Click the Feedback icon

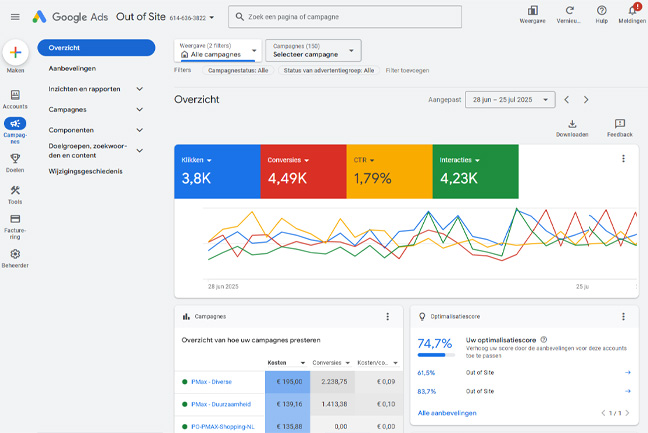[620, 124]
